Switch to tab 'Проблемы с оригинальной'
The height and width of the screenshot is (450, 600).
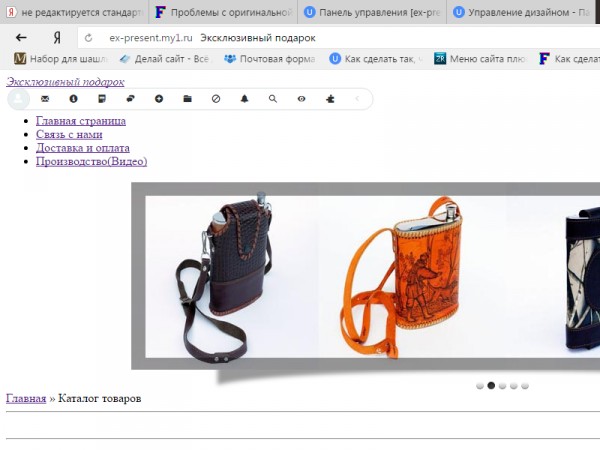[223, 12]
